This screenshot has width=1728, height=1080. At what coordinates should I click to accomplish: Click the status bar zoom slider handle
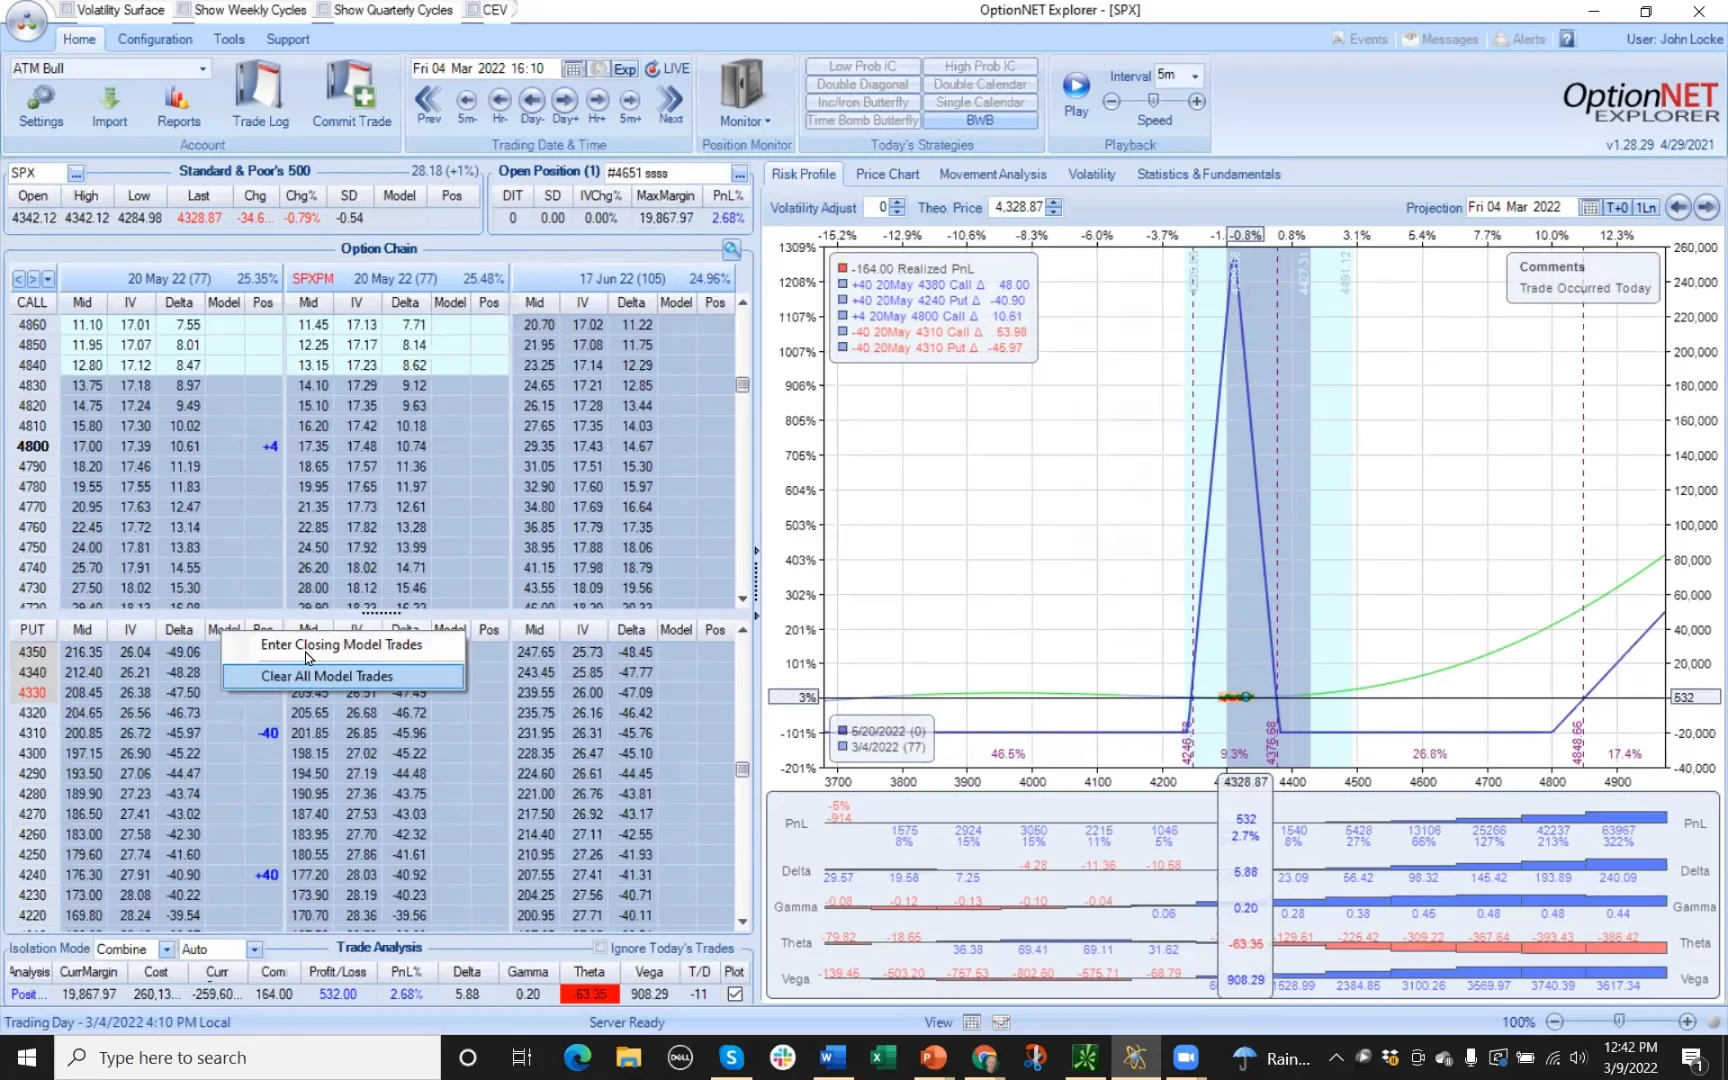pyautogui.click(x=1619, y=1021)
